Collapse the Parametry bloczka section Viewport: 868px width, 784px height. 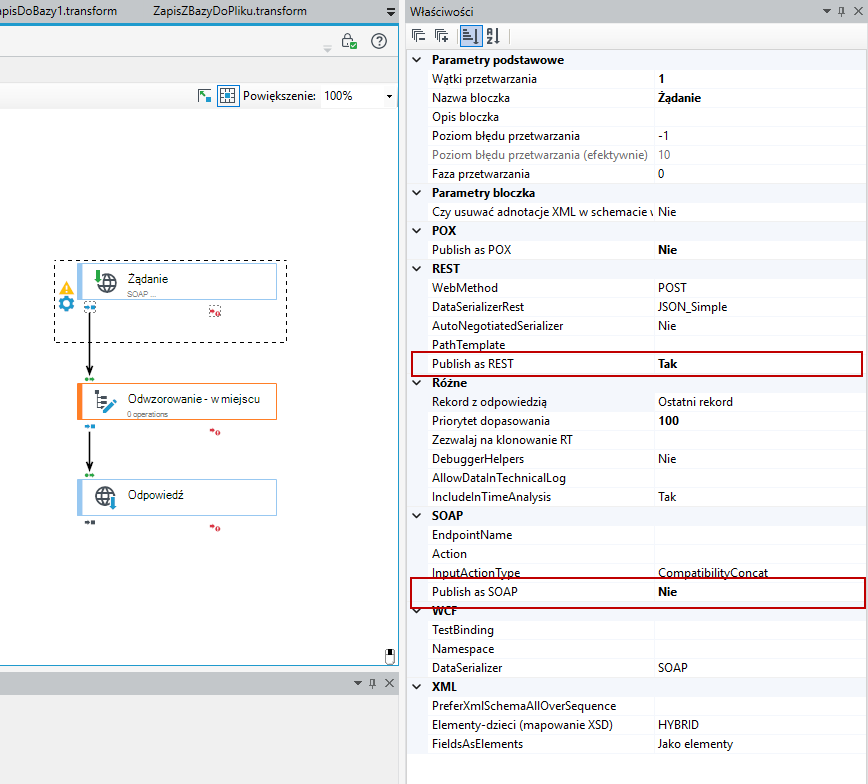tap(417, 193)
